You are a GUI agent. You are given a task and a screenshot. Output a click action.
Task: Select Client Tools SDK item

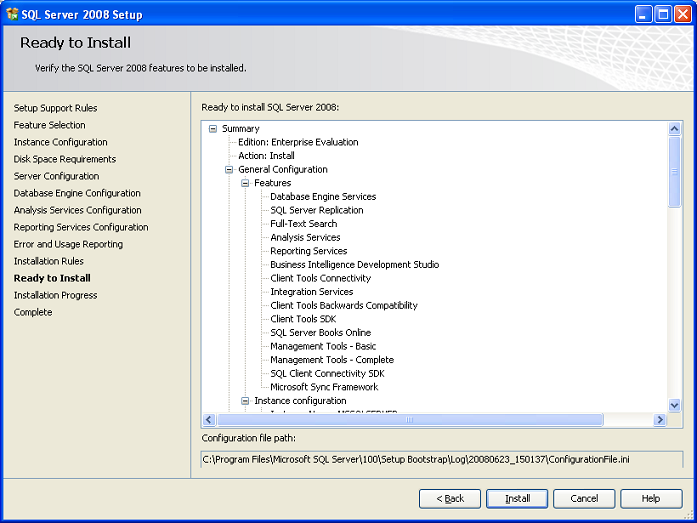(x=303, y=319)
